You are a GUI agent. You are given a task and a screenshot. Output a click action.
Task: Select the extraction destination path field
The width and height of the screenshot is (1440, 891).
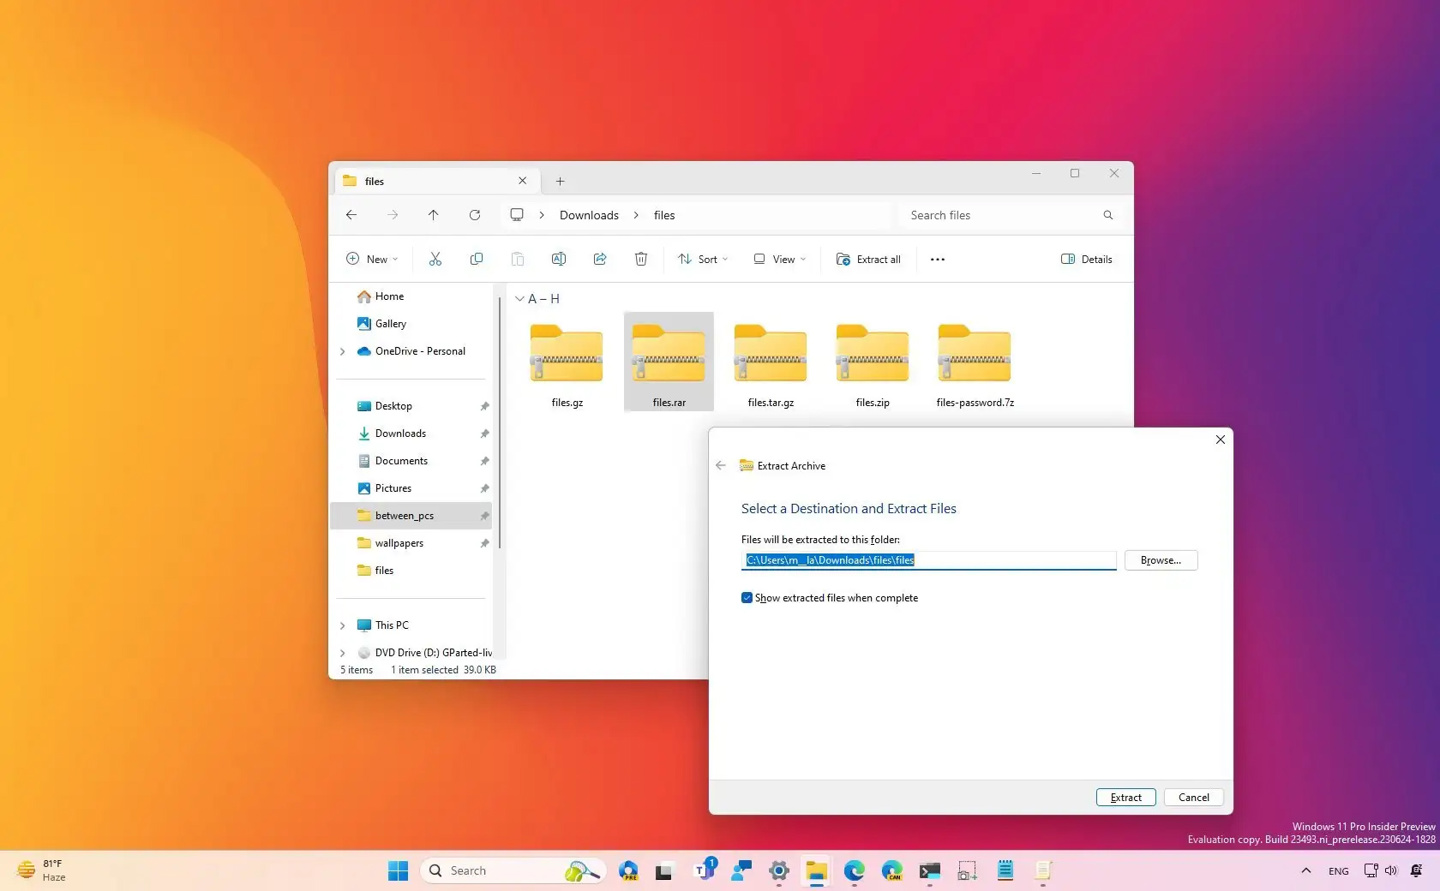coord(928,560)
